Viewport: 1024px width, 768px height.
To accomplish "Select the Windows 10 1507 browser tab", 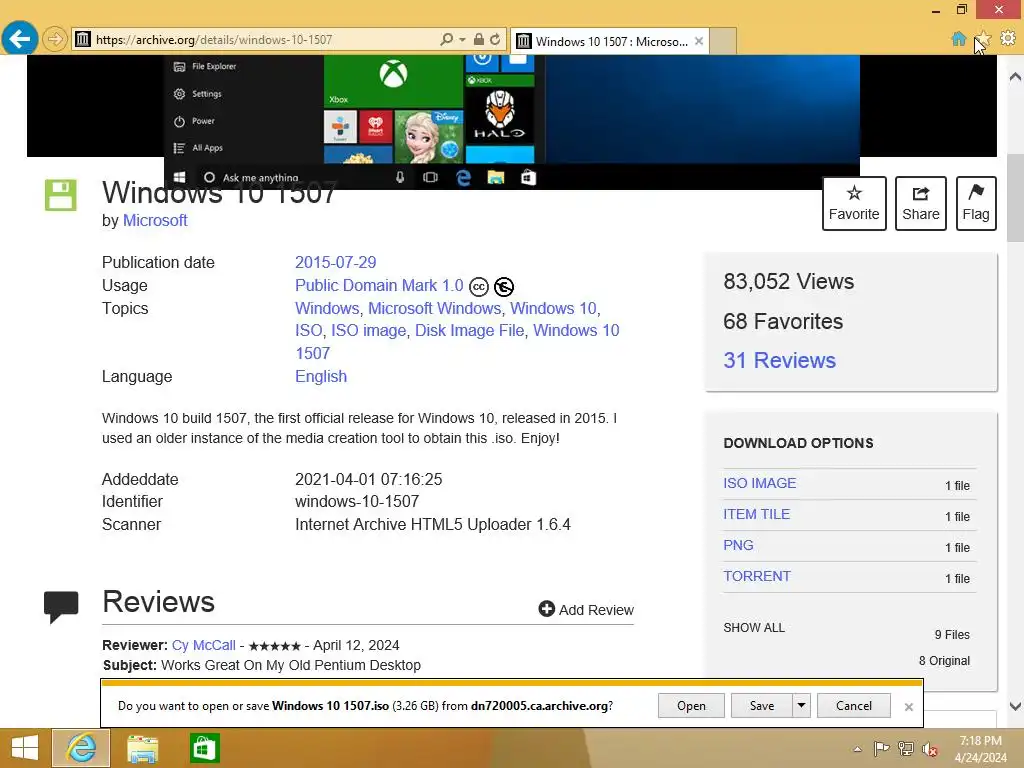I will 610,41.
